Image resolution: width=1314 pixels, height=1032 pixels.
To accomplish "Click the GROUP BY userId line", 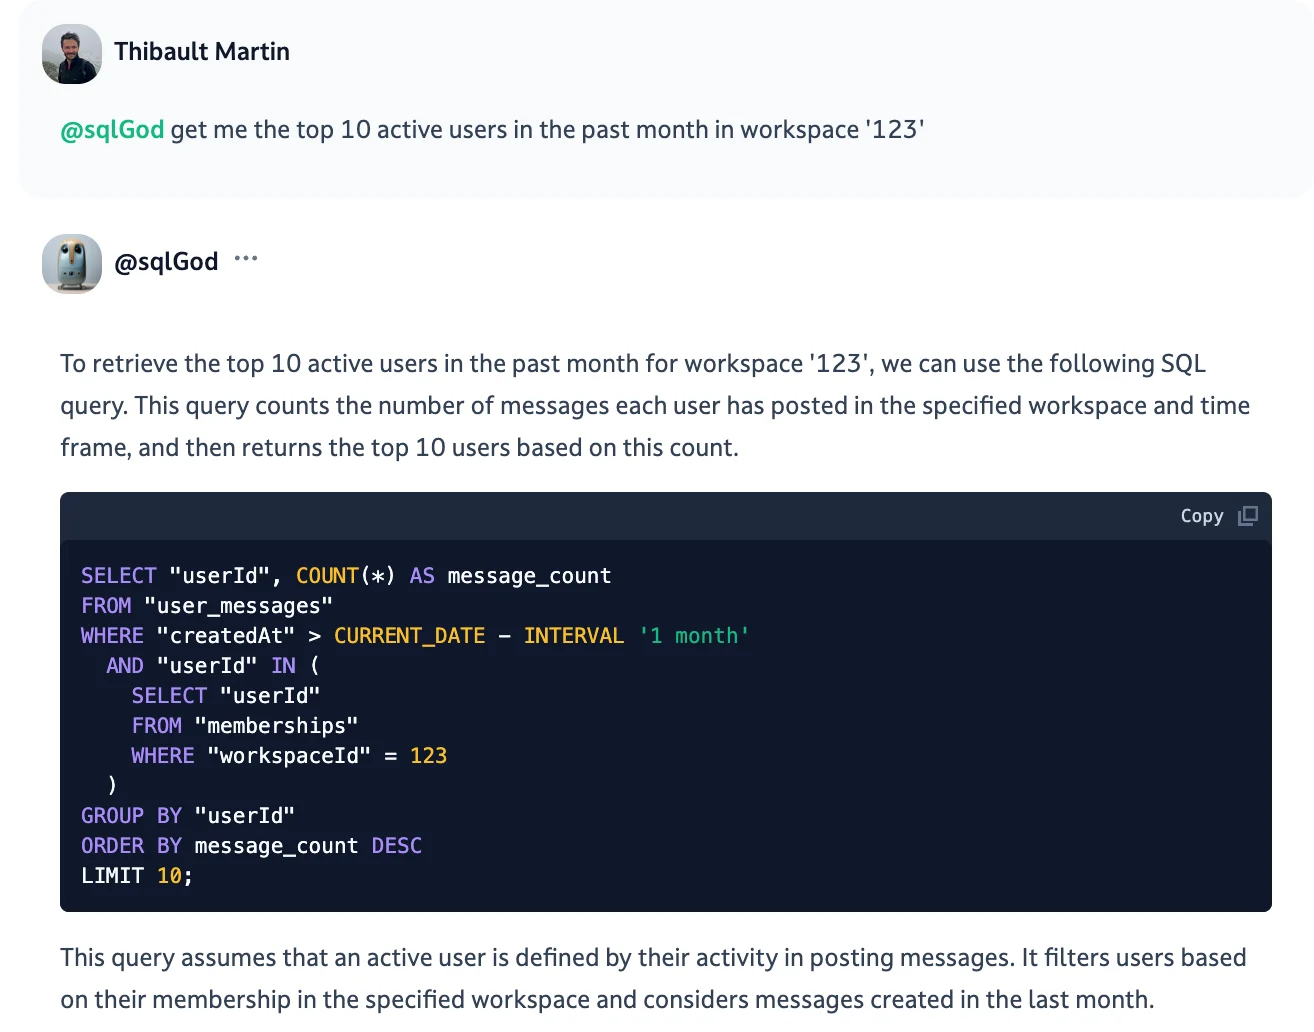I will coord(187,815).
